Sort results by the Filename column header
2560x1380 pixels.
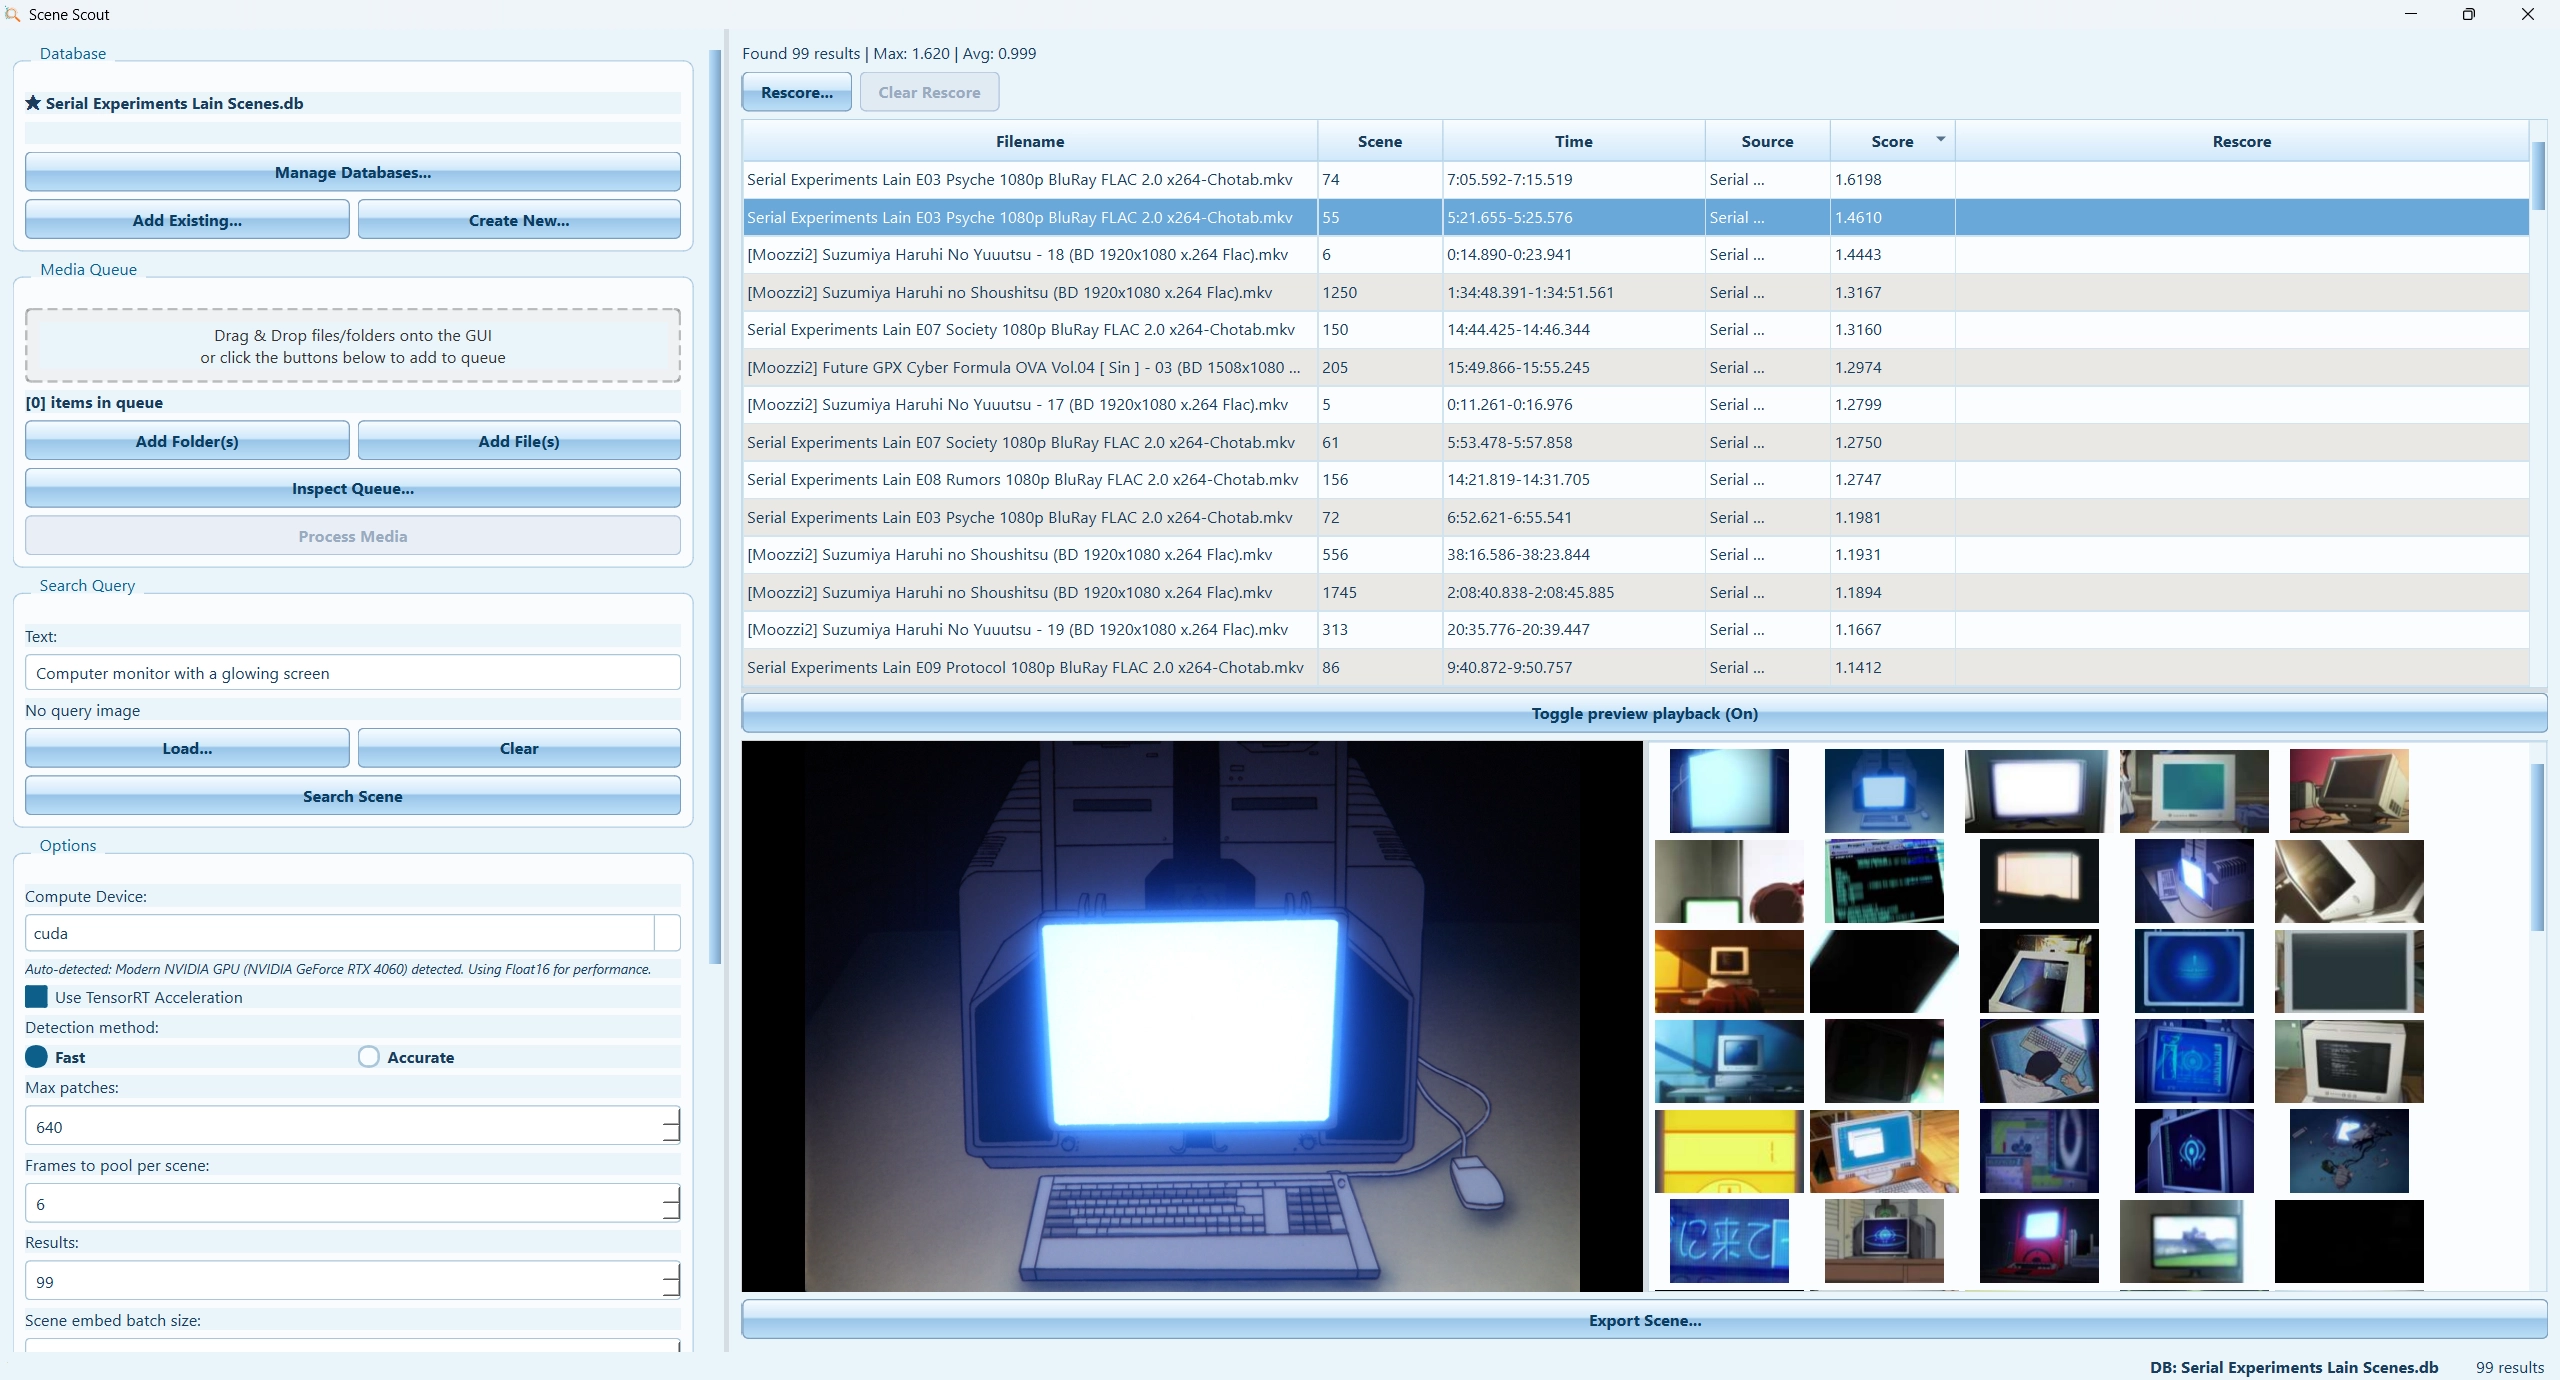click(1030, 141)
